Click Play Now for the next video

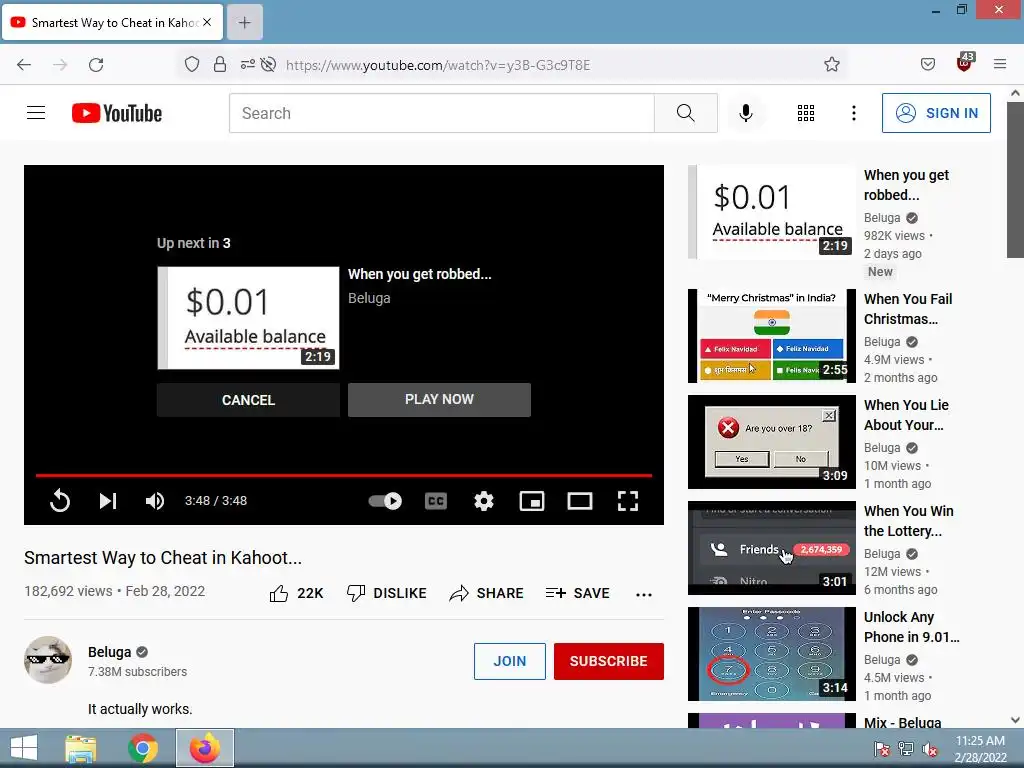(439, 400)
